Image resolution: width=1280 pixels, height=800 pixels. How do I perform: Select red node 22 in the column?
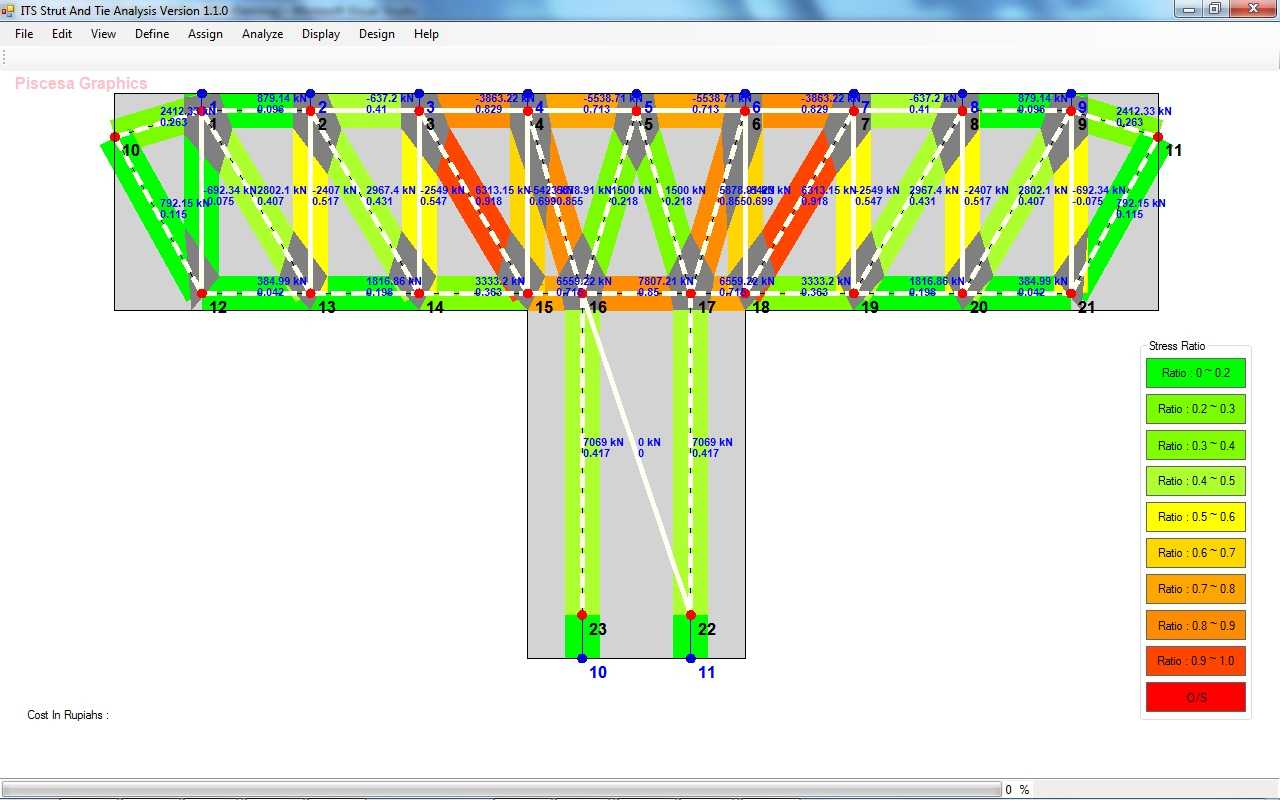[x=691, y=615]
